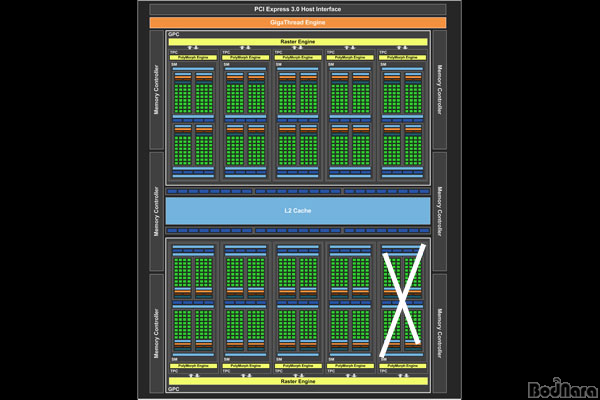Image resolution: width=600 pixels, height=400 pixels.
Task: Click the GPC label above the upper Raster Engine
Action: pyautogui.click(x=173, y=34)
